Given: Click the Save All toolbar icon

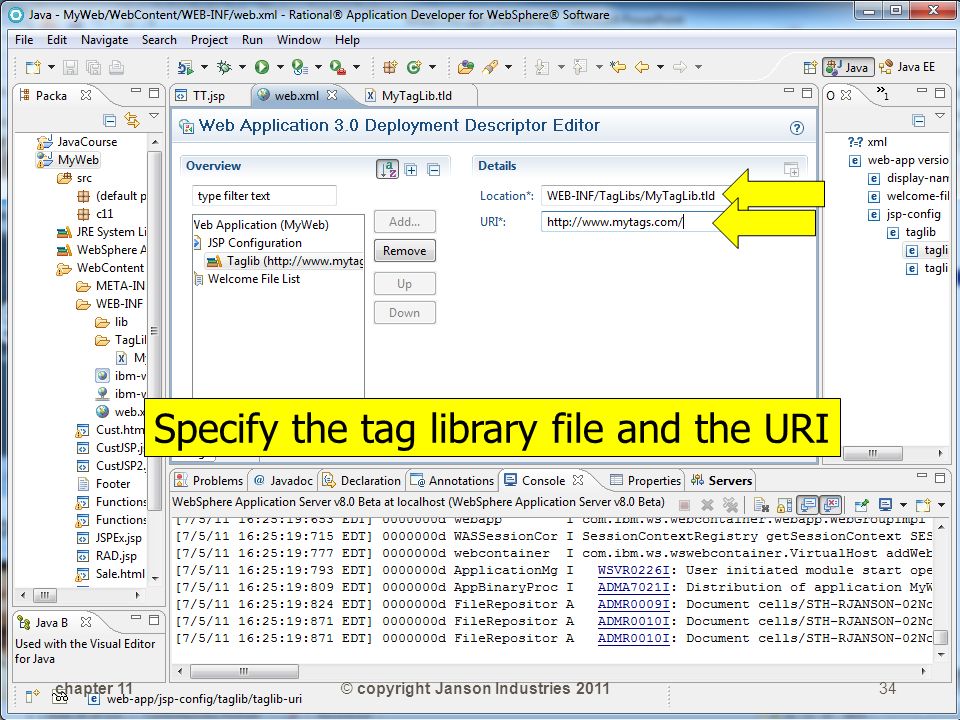Looking at the screenshot, I should (94, 67).
